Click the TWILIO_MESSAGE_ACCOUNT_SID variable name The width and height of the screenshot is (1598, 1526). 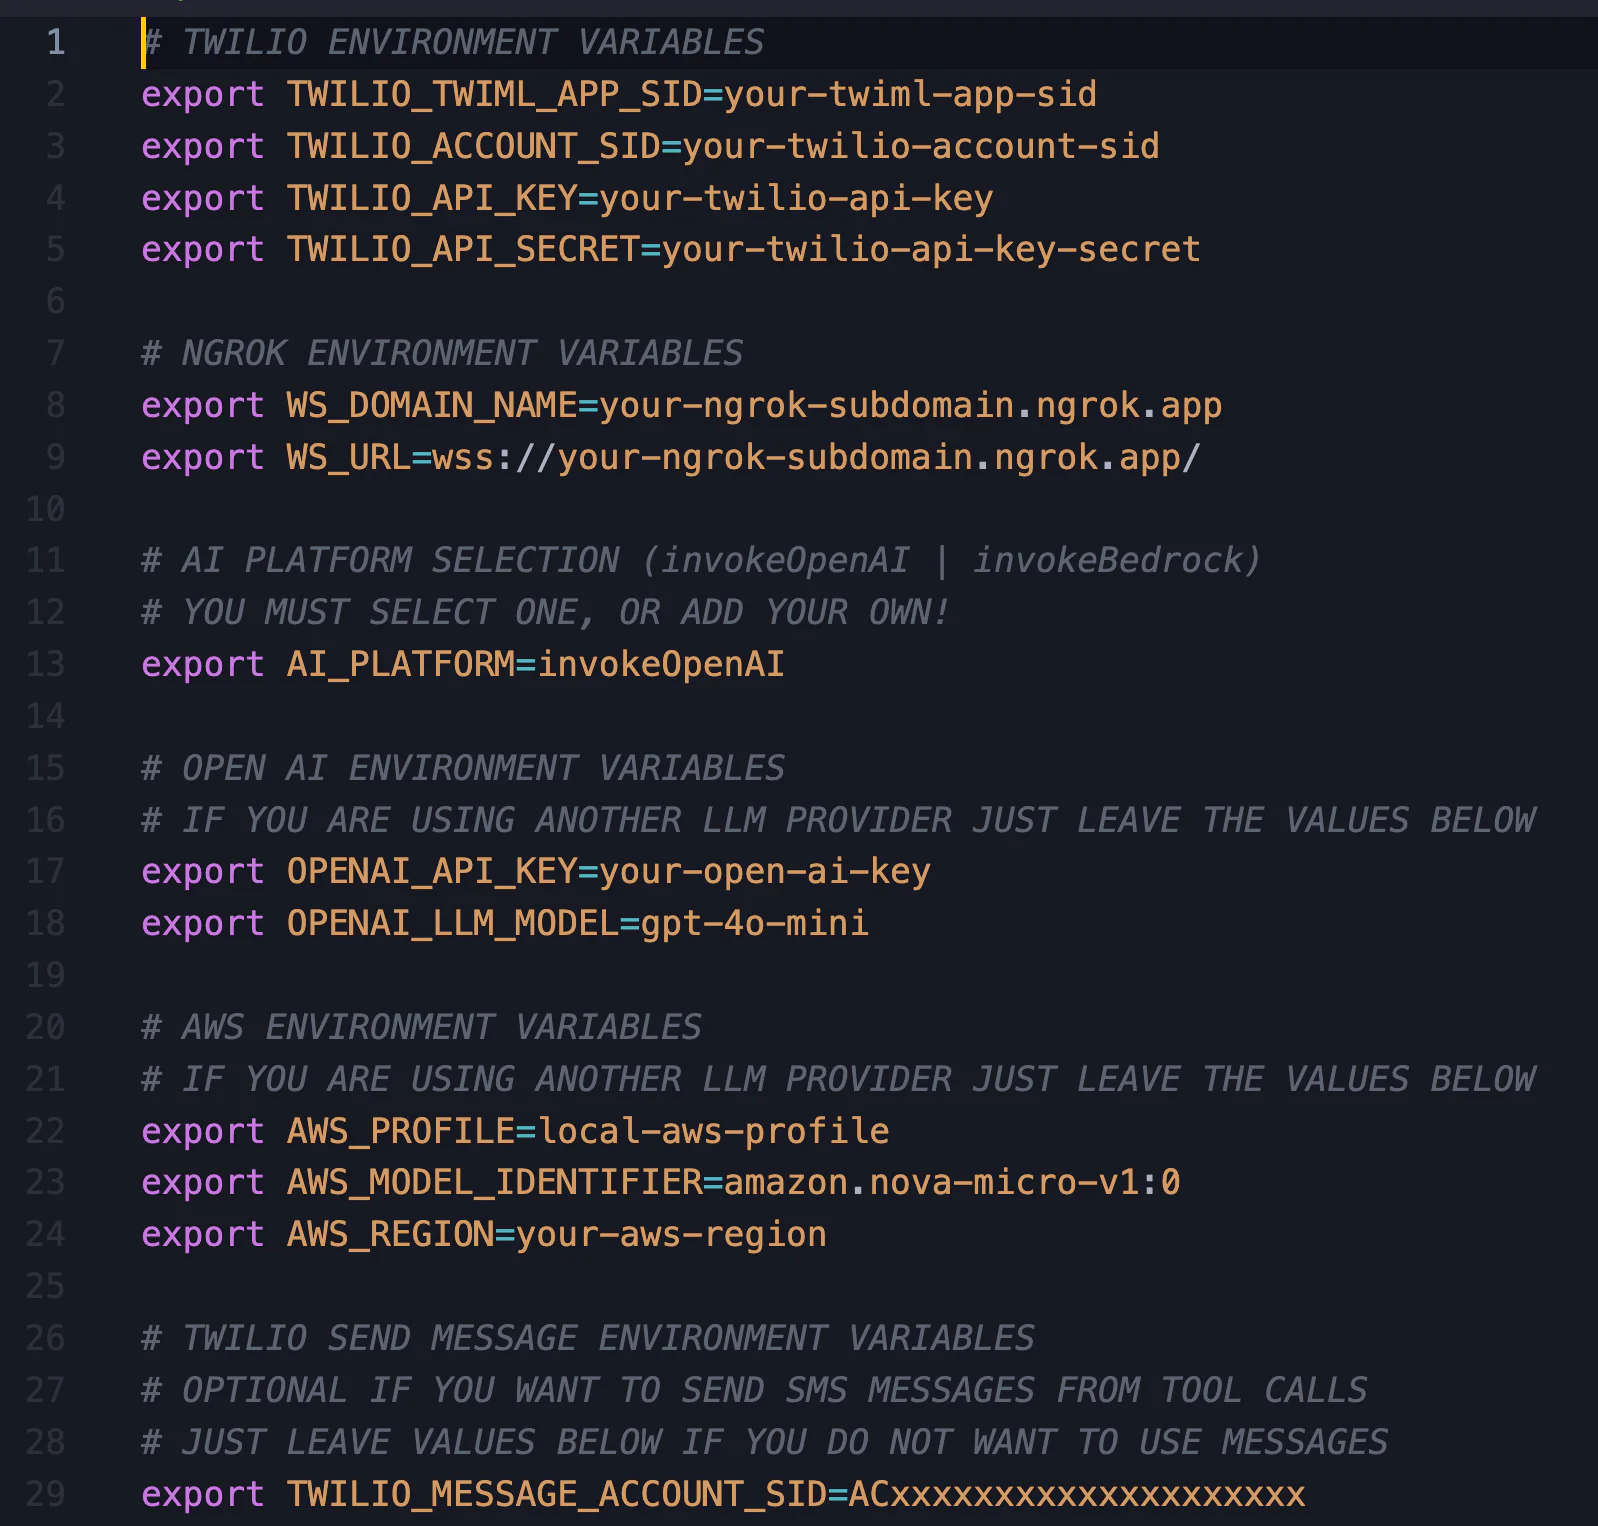click(556, 1494)
